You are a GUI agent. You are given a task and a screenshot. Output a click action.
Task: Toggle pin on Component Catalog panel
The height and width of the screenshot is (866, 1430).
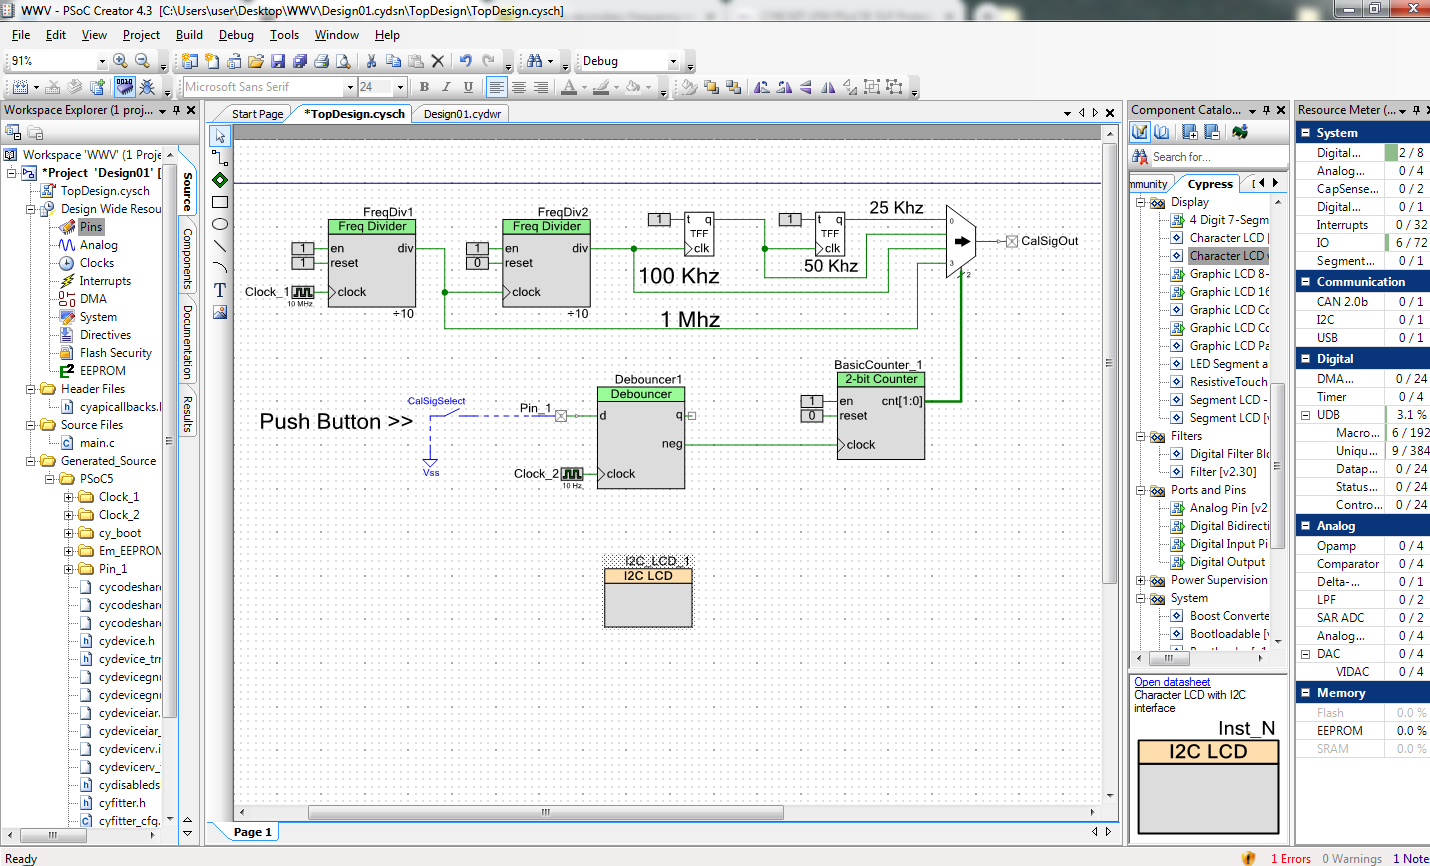[x=1266, y=110]
